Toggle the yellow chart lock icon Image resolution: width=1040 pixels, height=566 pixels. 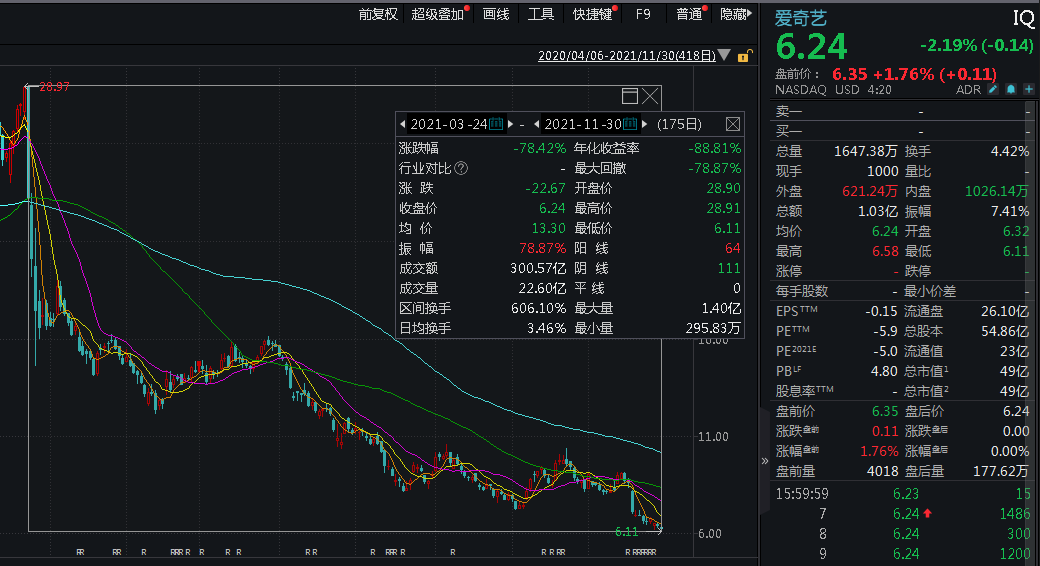click(744, 57)
